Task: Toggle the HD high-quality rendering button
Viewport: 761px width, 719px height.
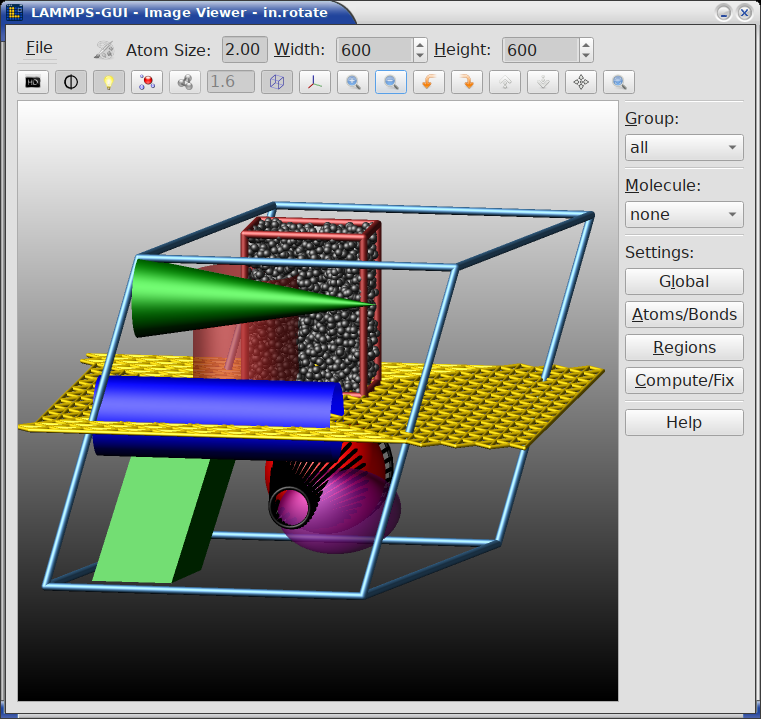Action: tap(33, 82)
